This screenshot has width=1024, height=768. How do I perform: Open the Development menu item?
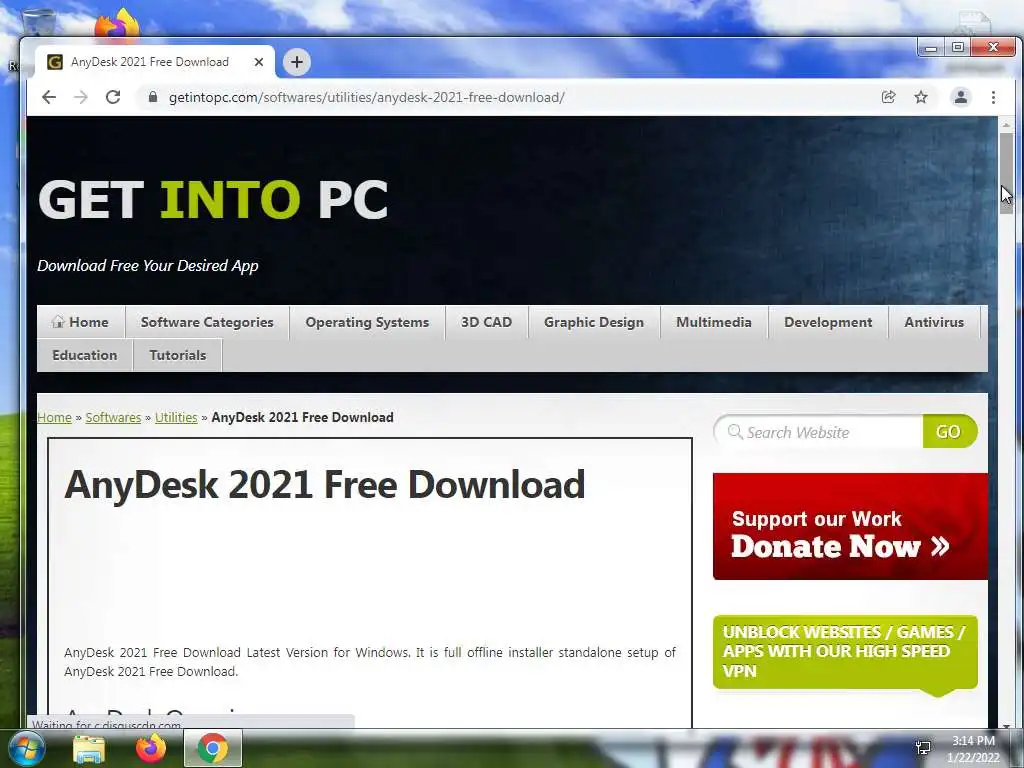click(828, 322)
